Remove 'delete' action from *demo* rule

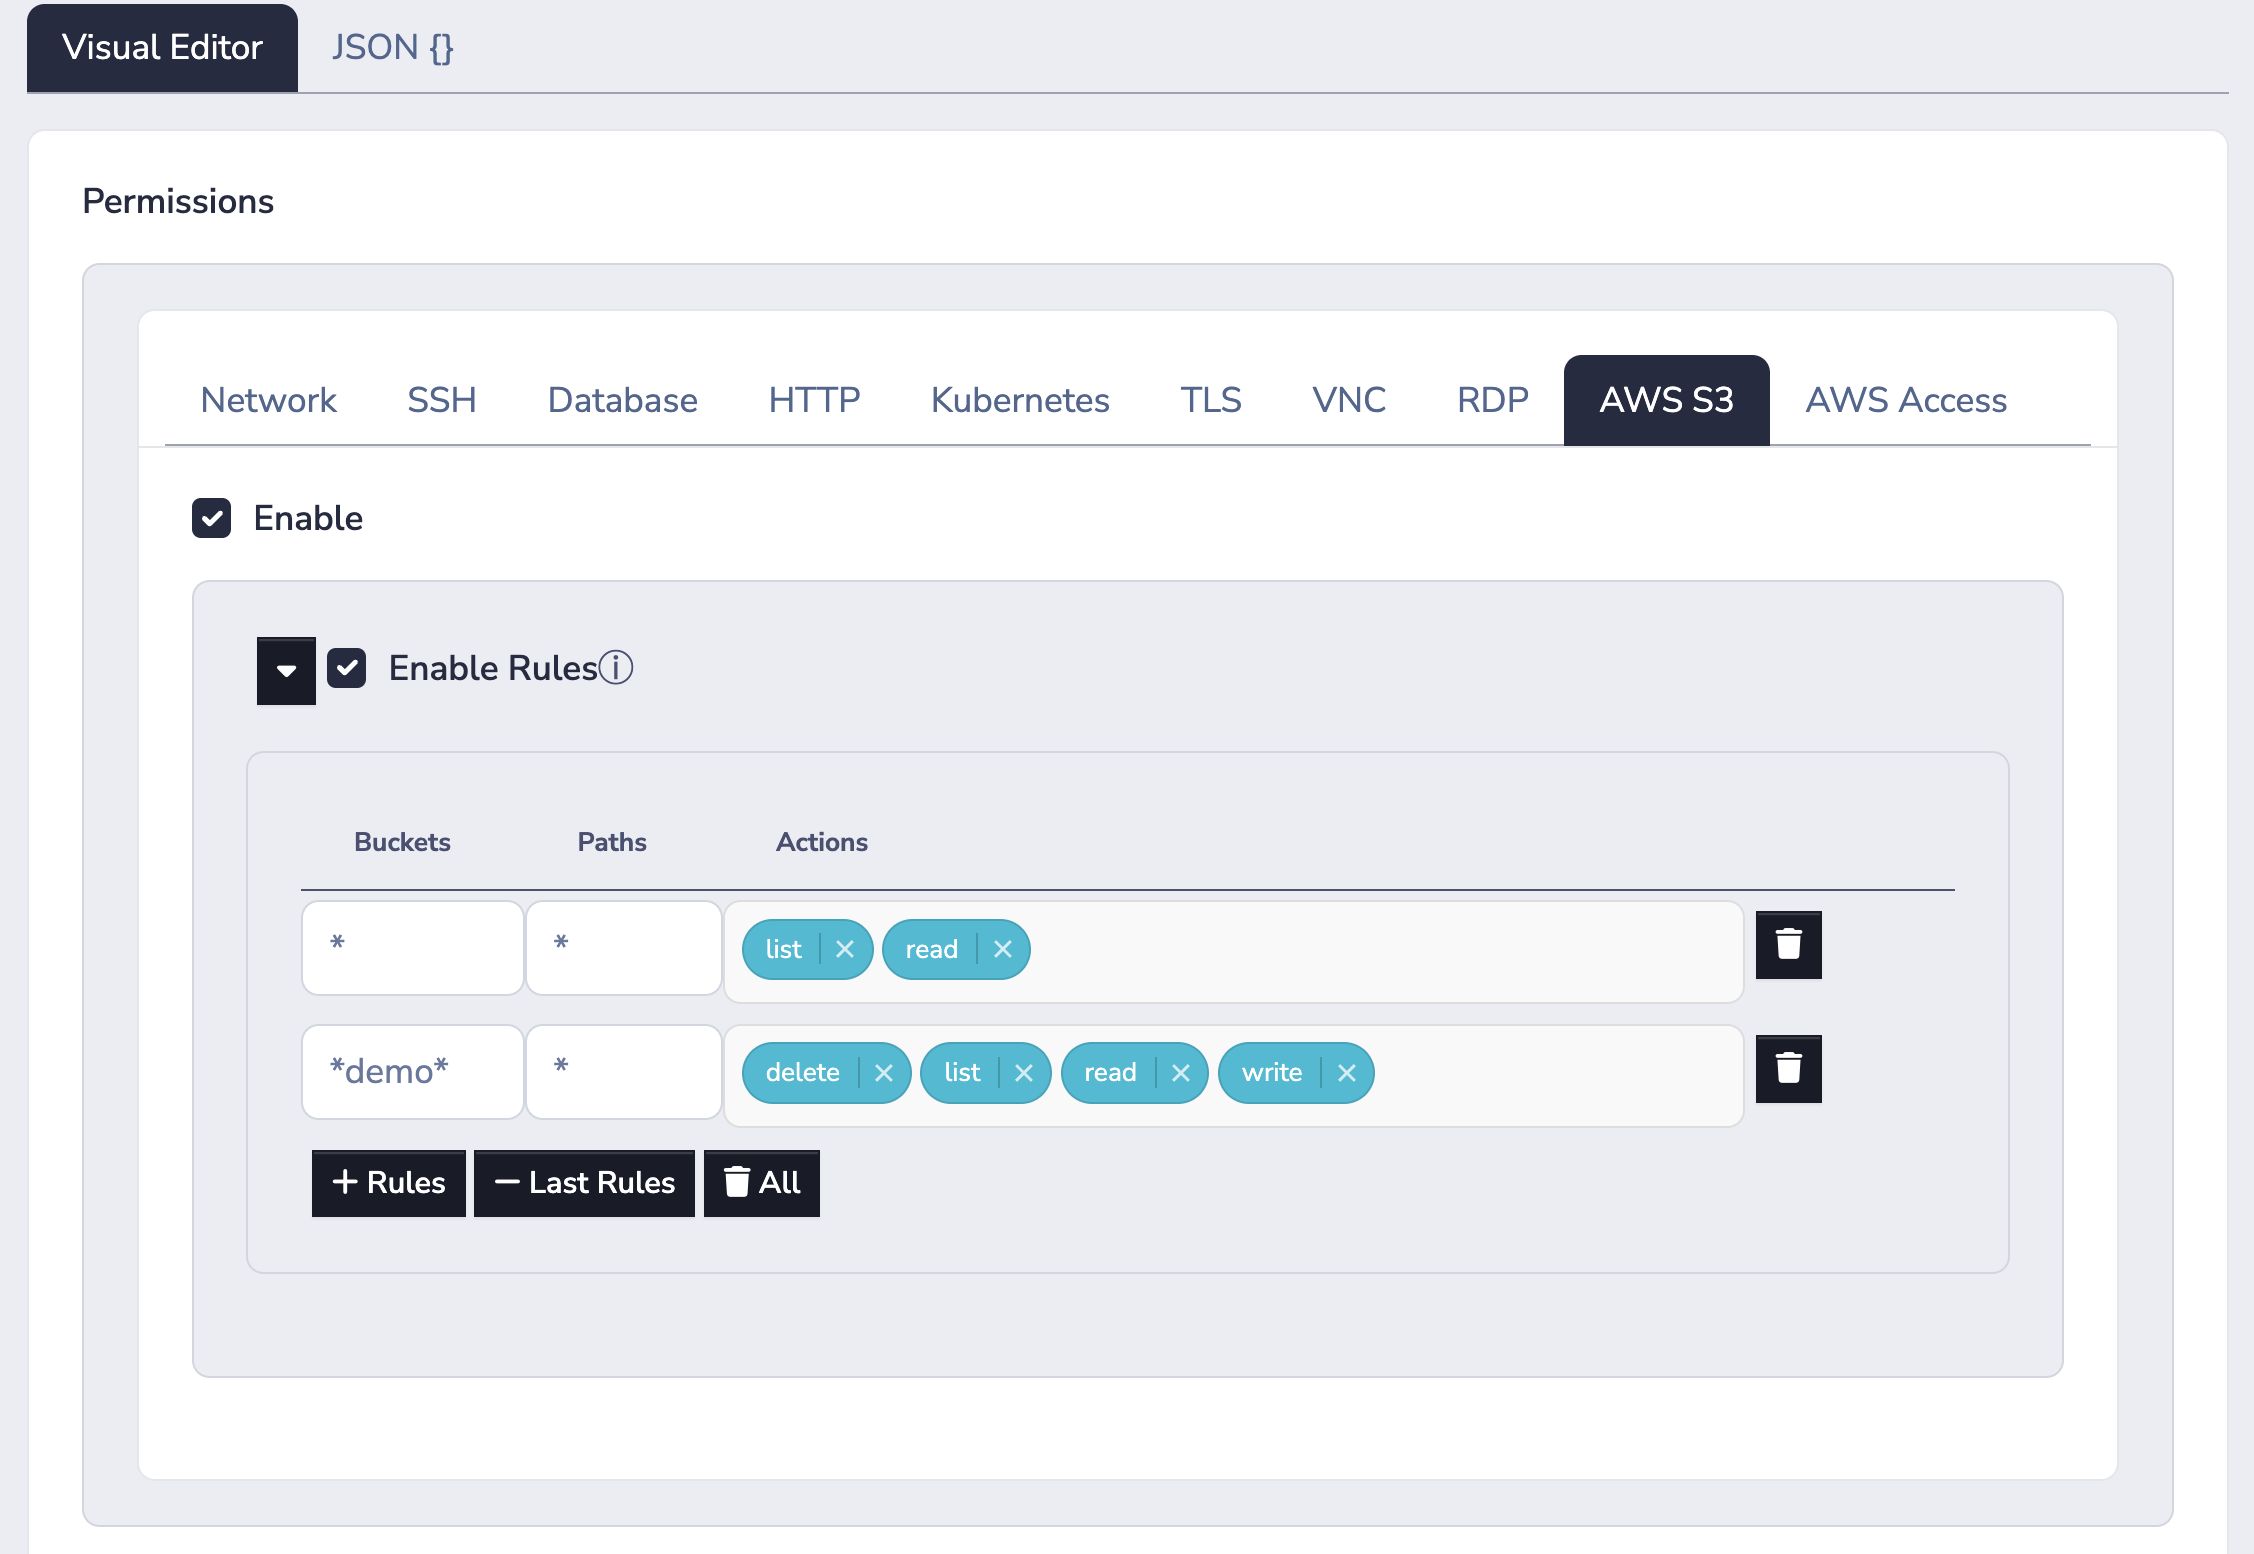click(884, 1073)
